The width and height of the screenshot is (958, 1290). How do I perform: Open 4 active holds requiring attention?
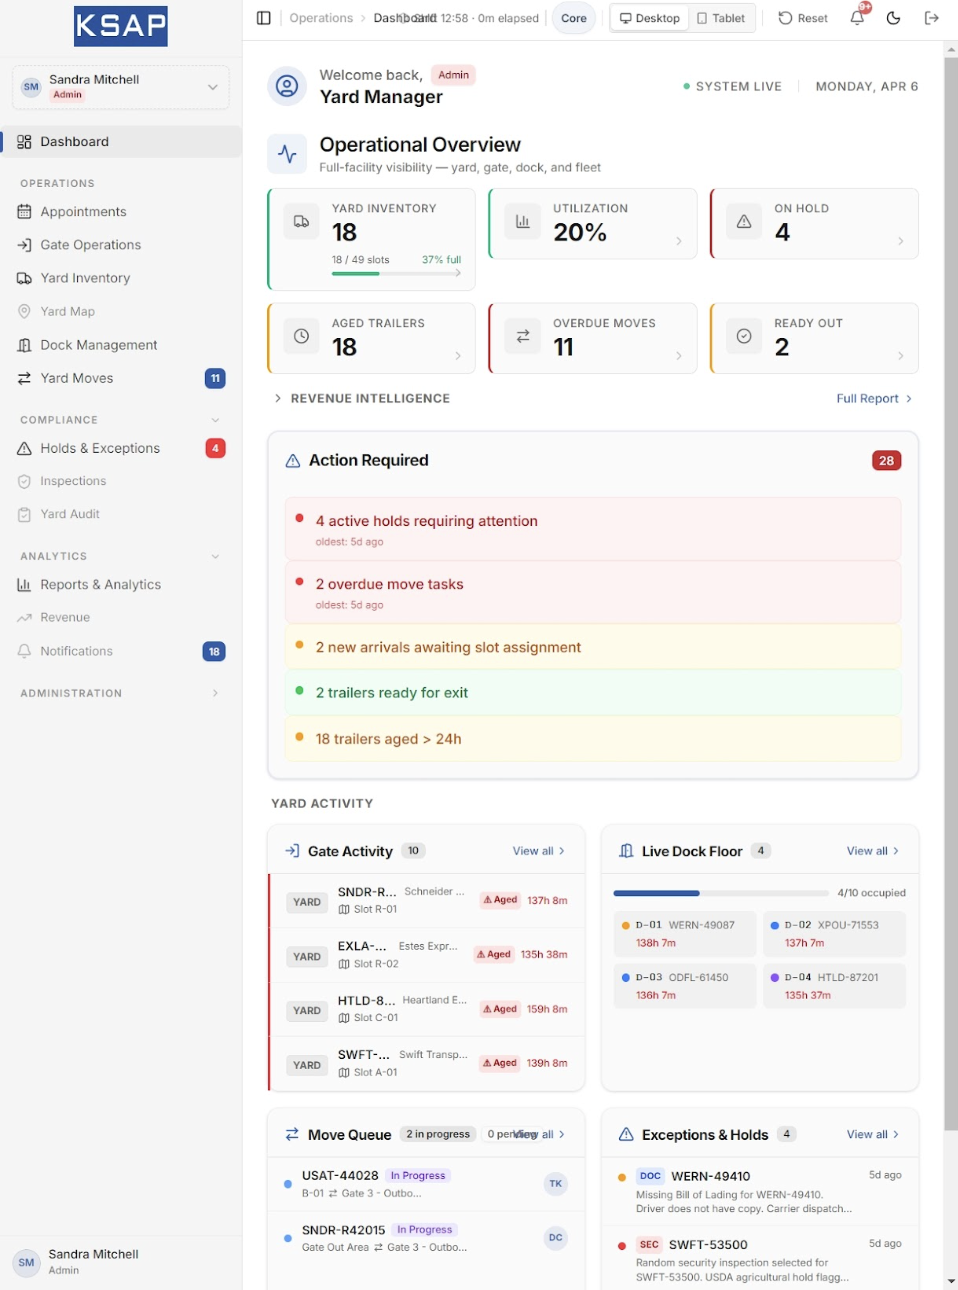[593, 529]
